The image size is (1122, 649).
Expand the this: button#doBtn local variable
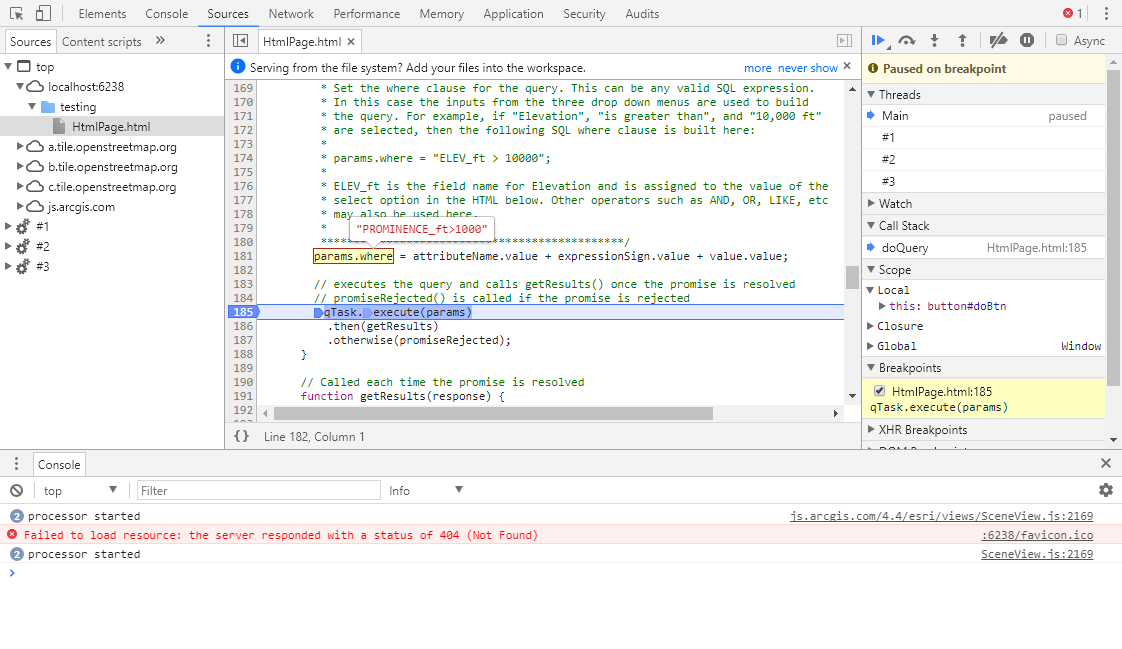coord(882,306)
